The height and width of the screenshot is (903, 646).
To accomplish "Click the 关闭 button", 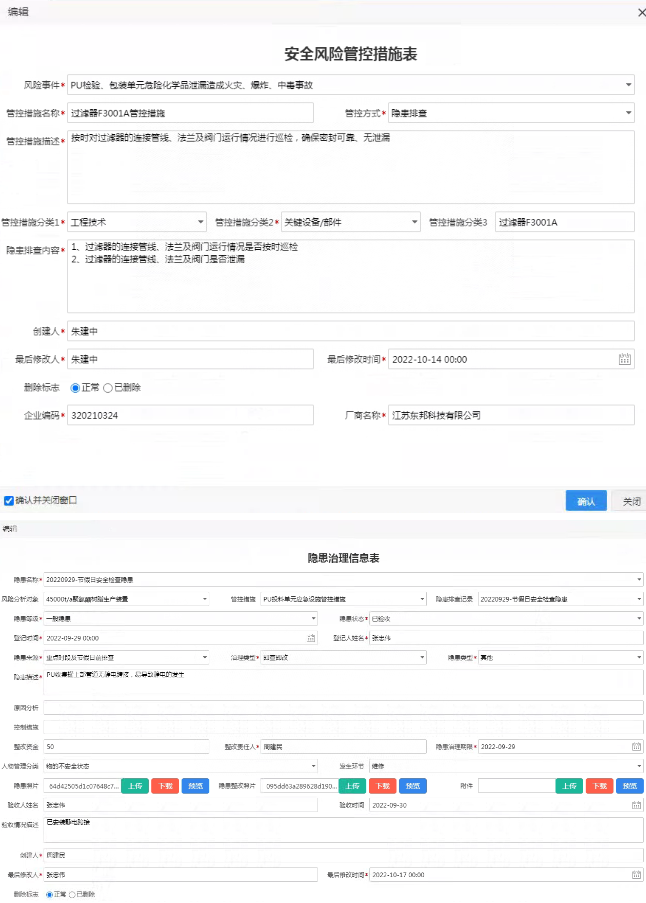I will click(x=630, y=501).
